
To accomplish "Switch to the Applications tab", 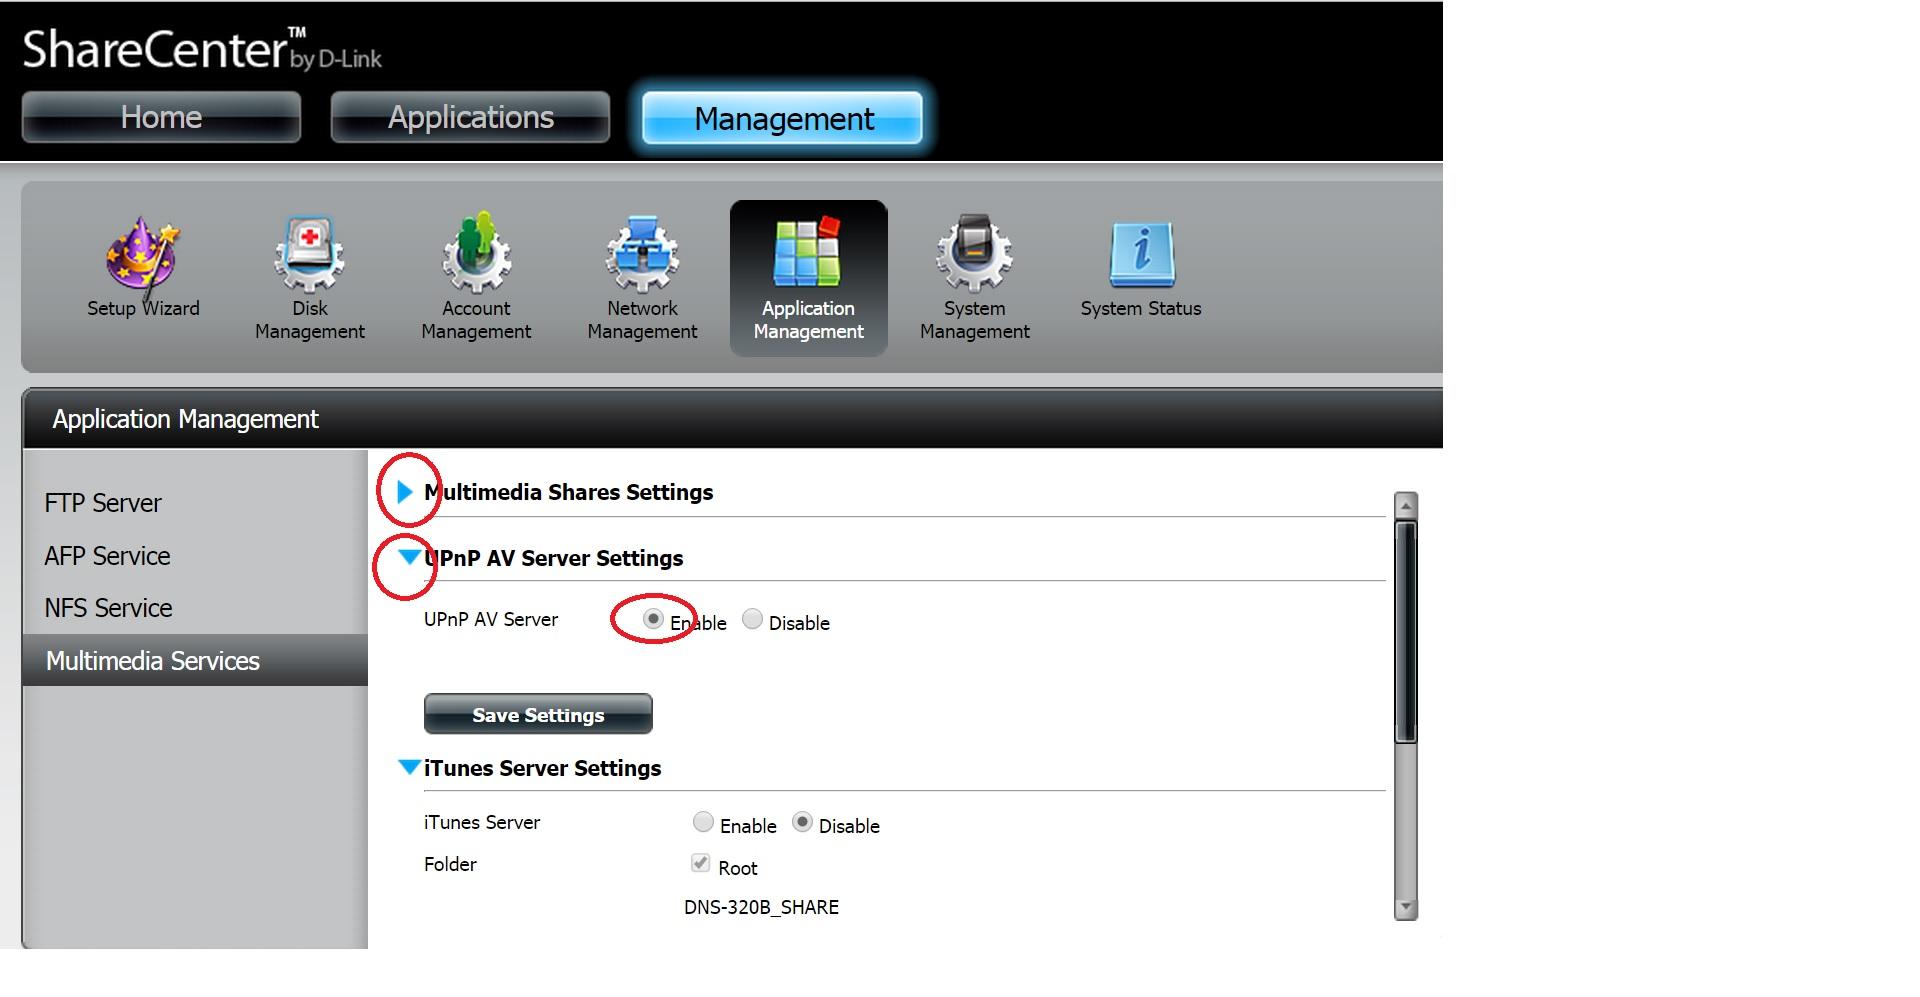I will coord(470,117).
